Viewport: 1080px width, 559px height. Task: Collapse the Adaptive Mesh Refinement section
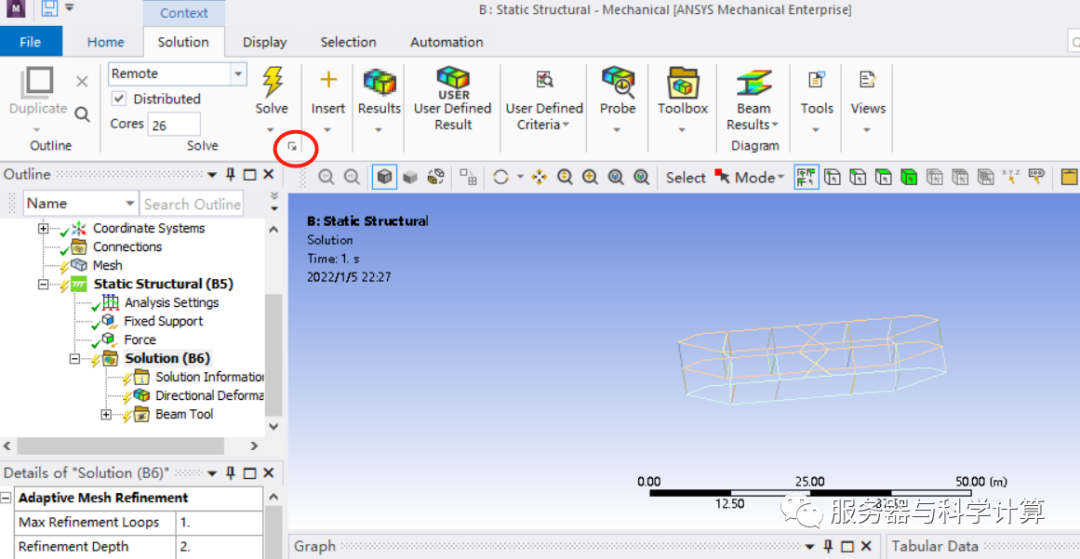pyautogui.click(x=6, y=498)
